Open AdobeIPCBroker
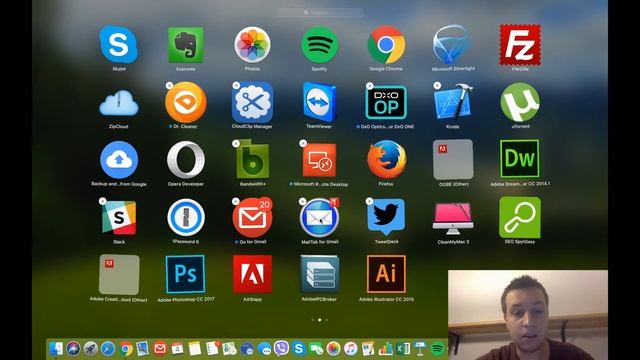This screenshot has height=360, width=640. click(x=319, y=274)
